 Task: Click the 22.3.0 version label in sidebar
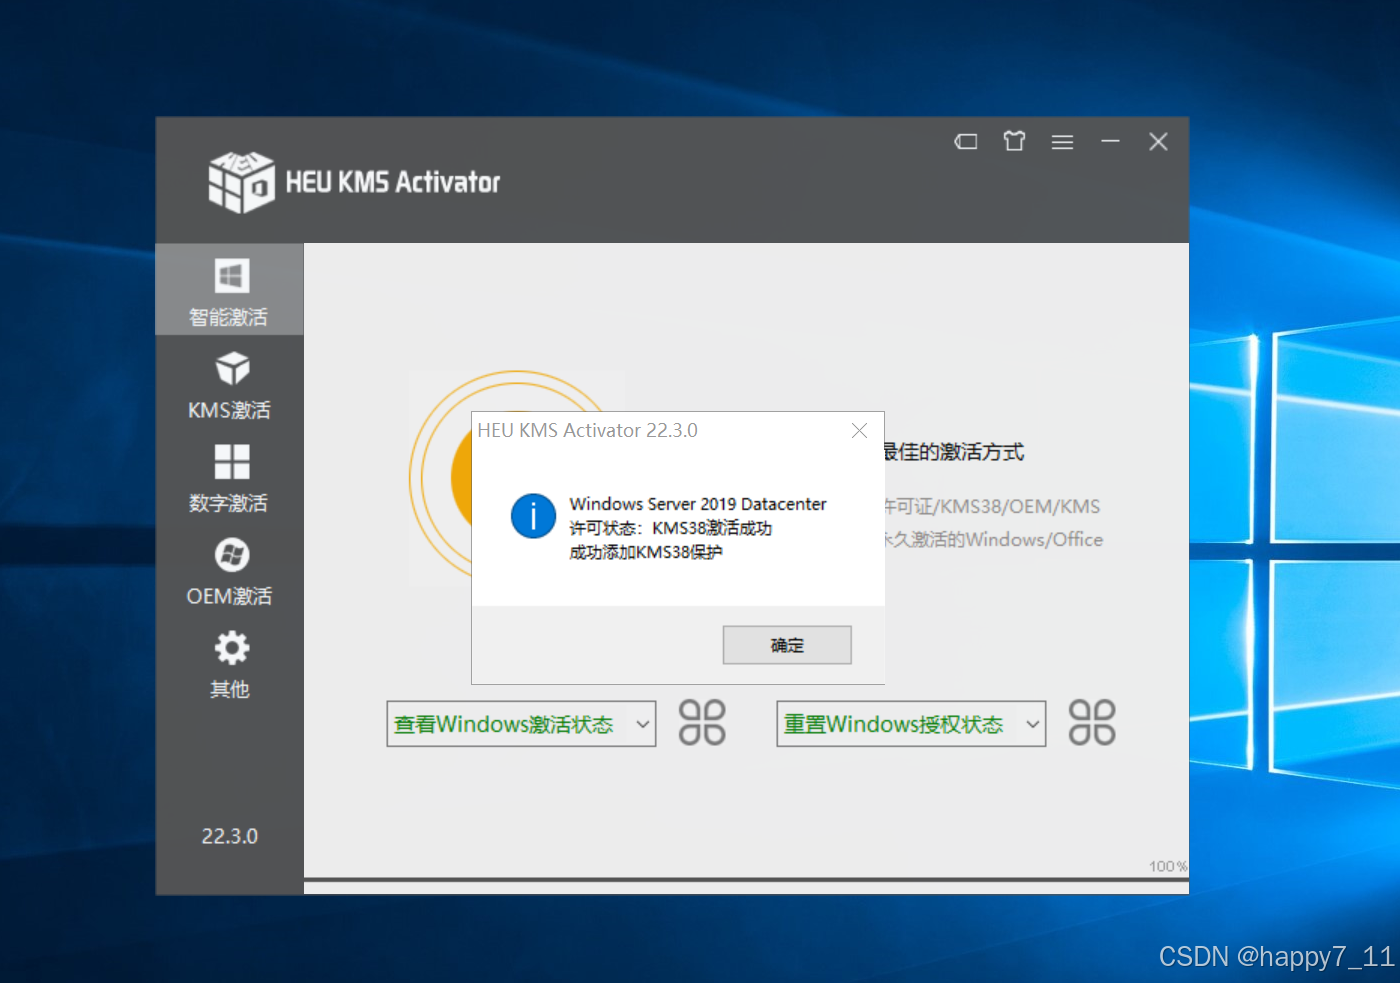229,836
